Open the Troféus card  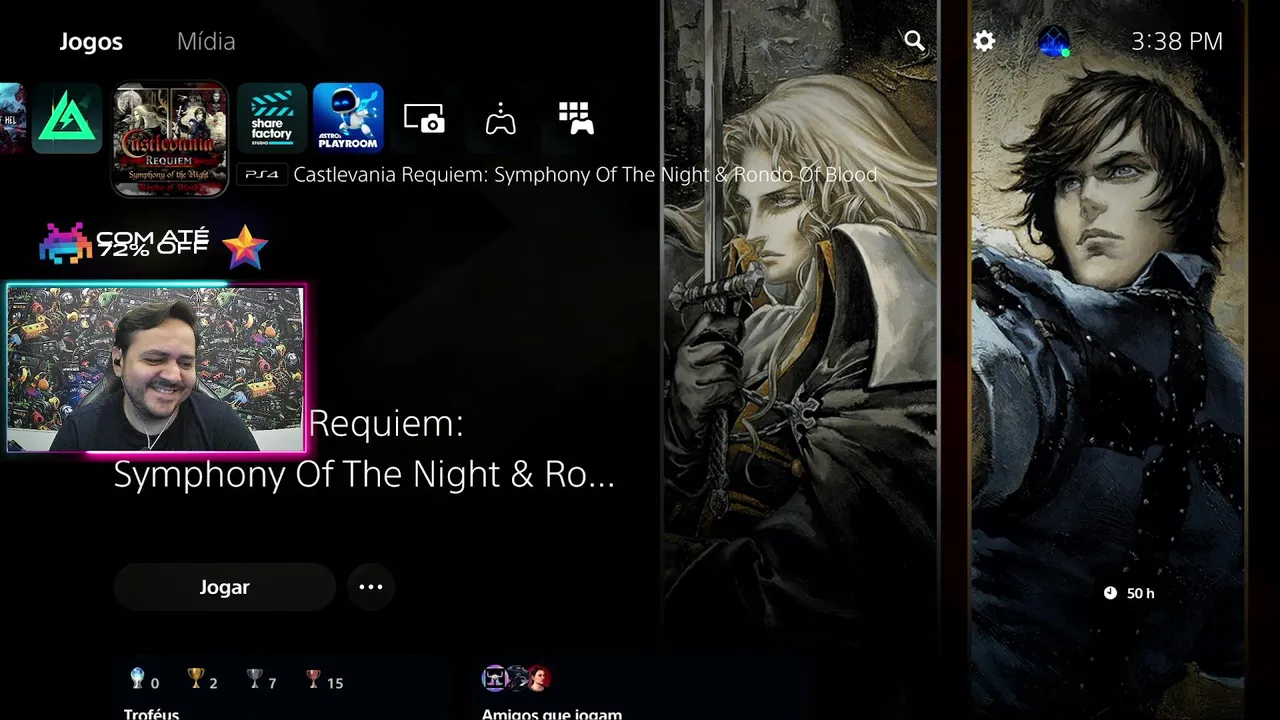click(x=281, y=689)
